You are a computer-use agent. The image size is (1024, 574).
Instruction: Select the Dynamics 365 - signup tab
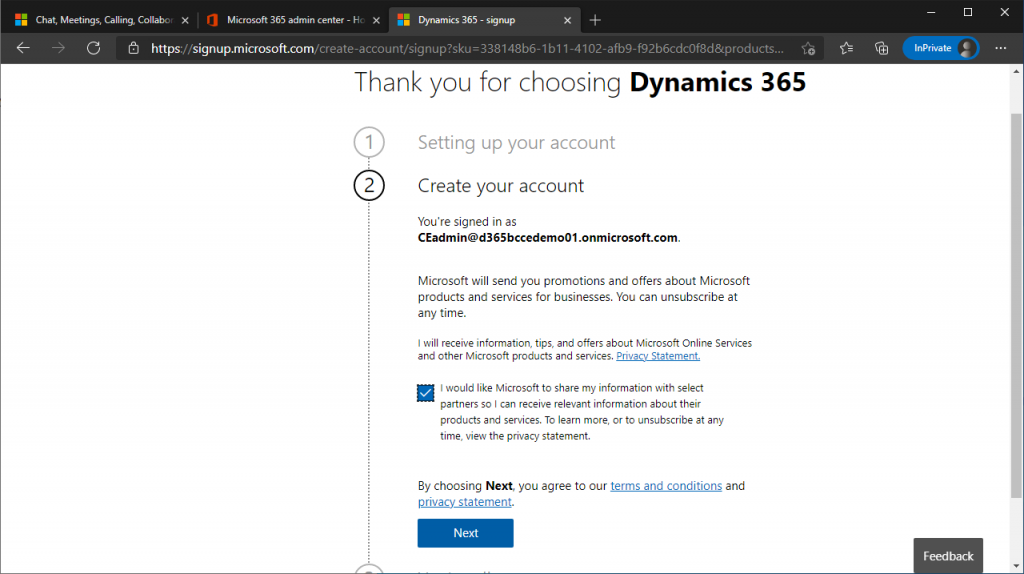coord(485,20)
